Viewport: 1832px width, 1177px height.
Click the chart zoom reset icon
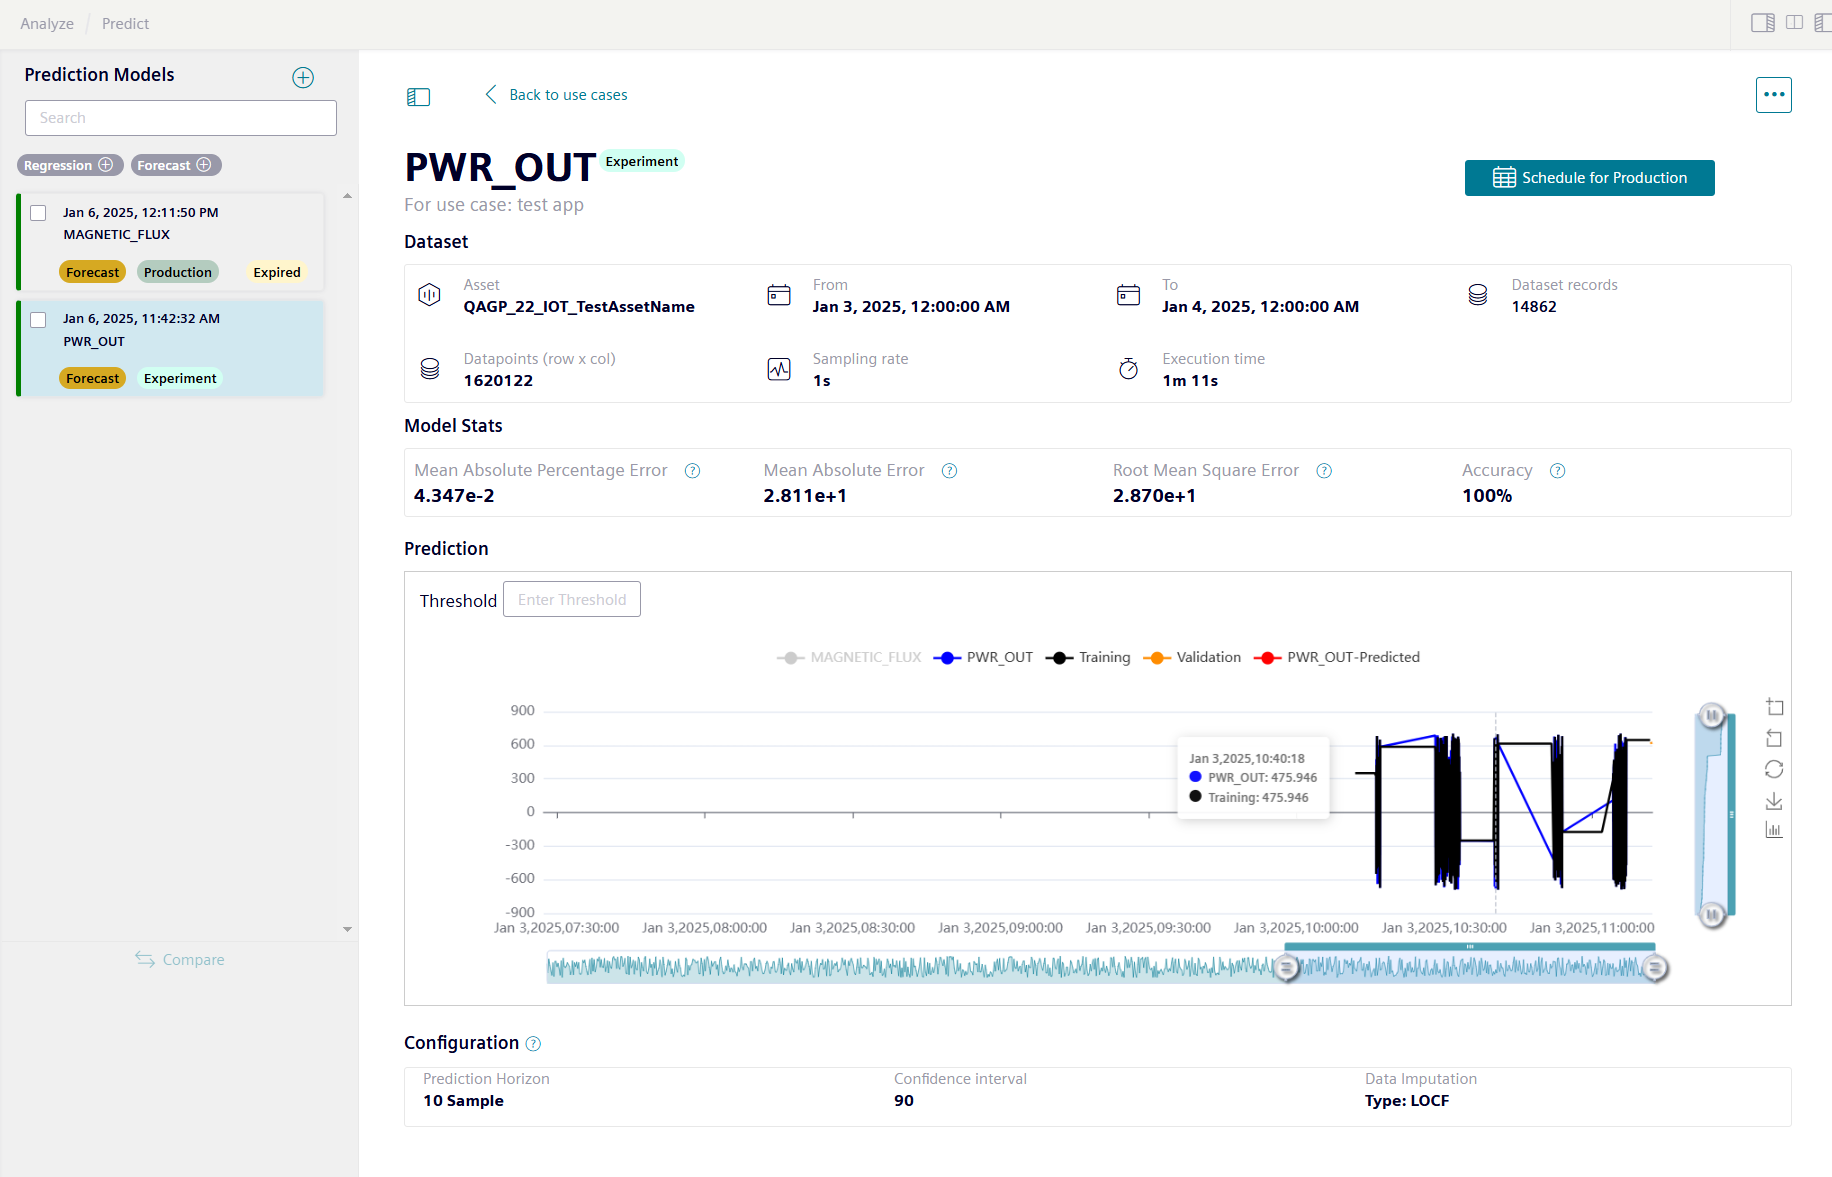click(1774, 738)
